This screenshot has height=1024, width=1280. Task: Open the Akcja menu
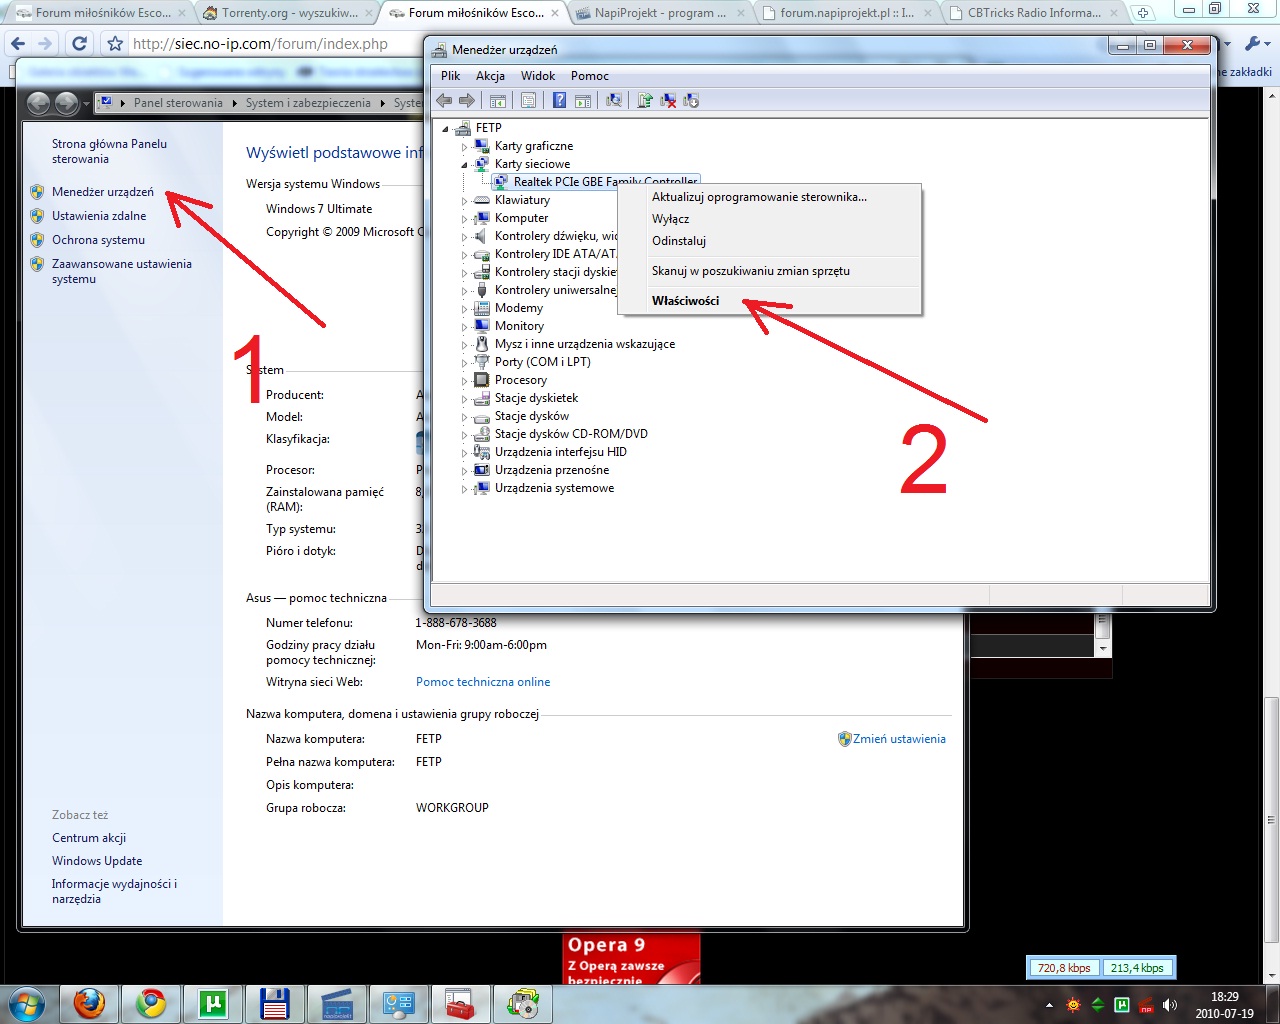coord(490,76)
